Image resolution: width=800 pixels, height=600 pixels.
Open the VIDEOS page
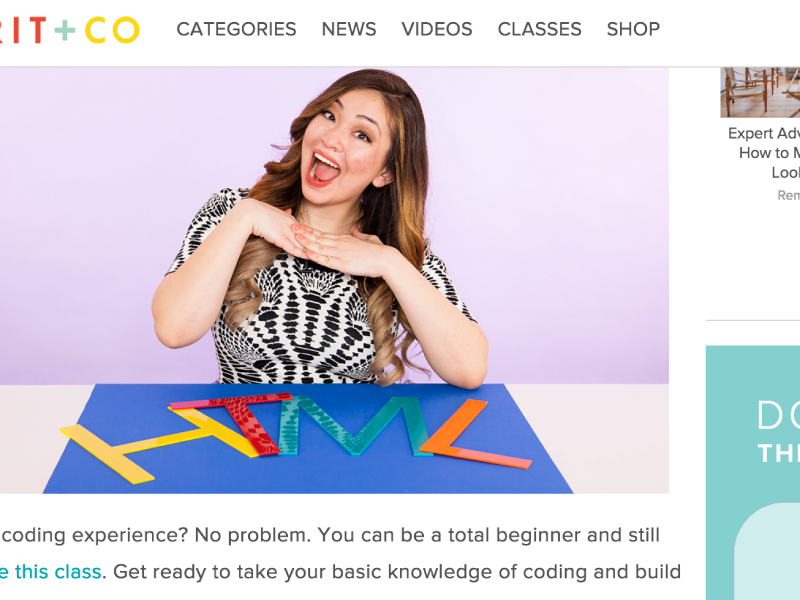pos(437,29)
